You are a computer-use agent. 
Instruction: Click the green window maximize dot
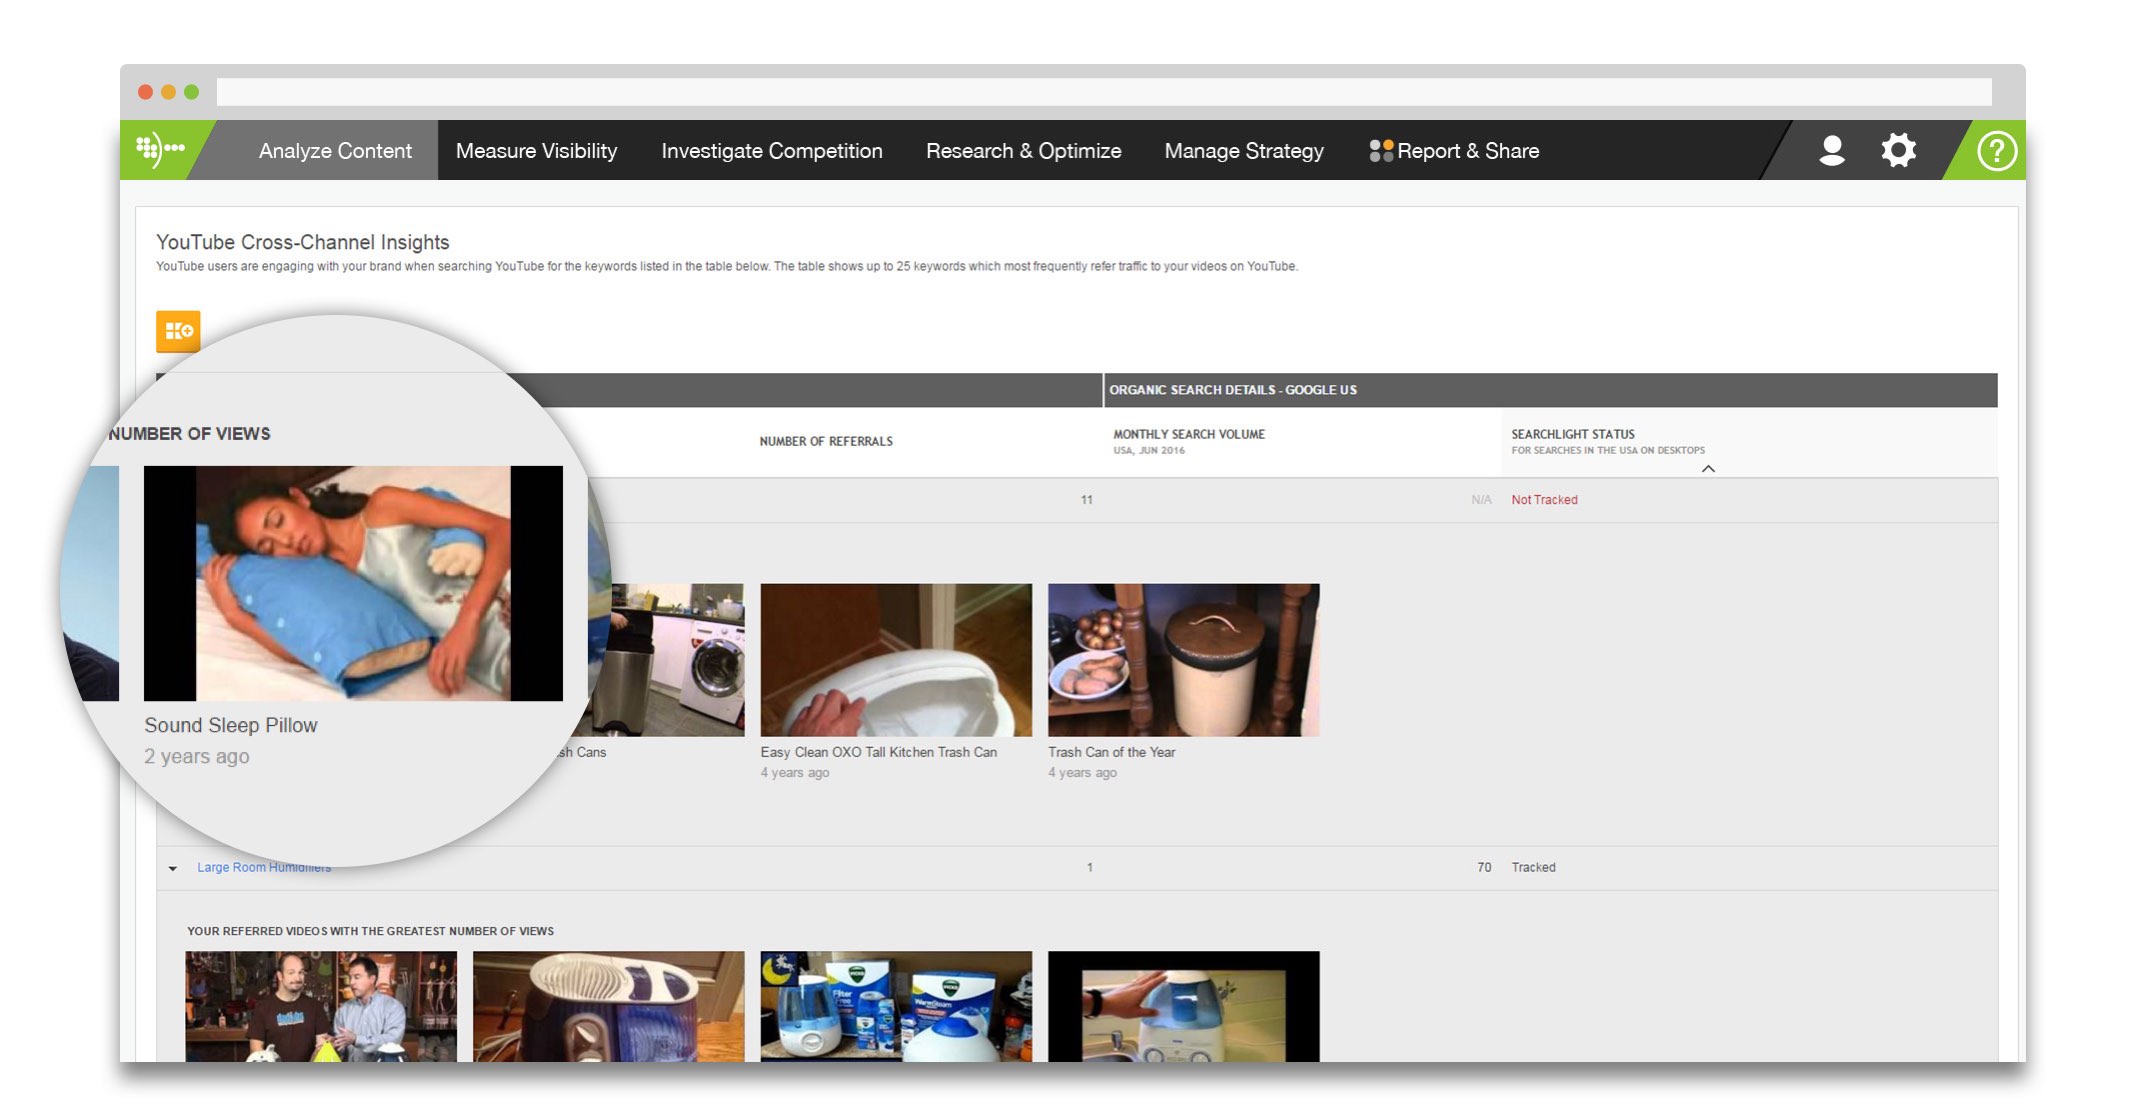(191, 92)
